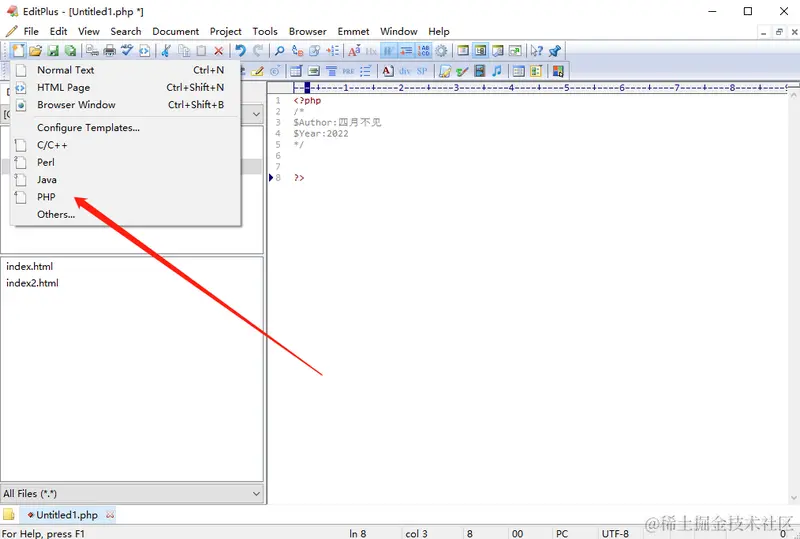
Task: Open Configure Templates... entry
Action: pos(126,128)
